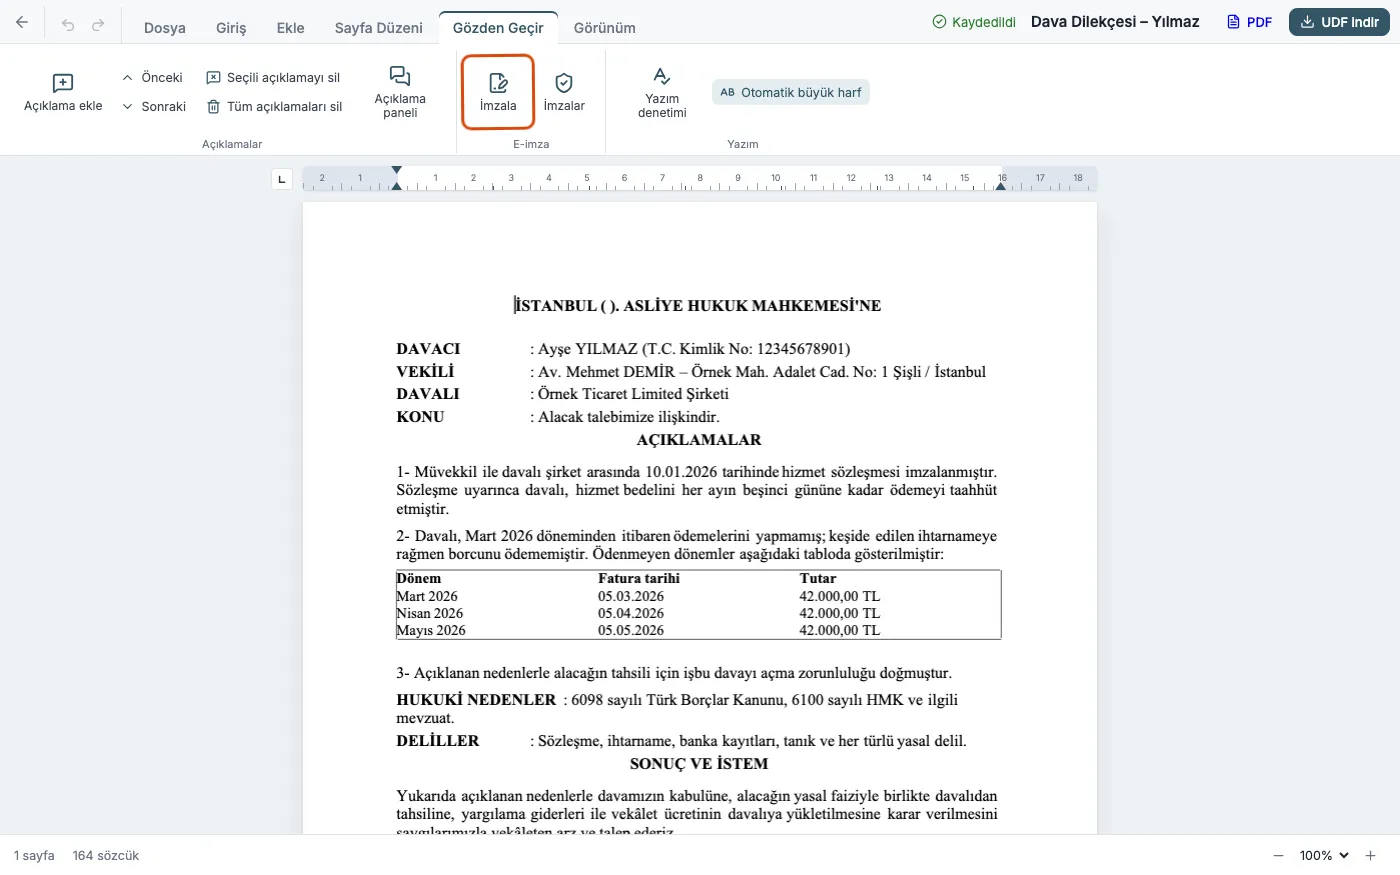Zoom in with the plus button

[1371, 856]
